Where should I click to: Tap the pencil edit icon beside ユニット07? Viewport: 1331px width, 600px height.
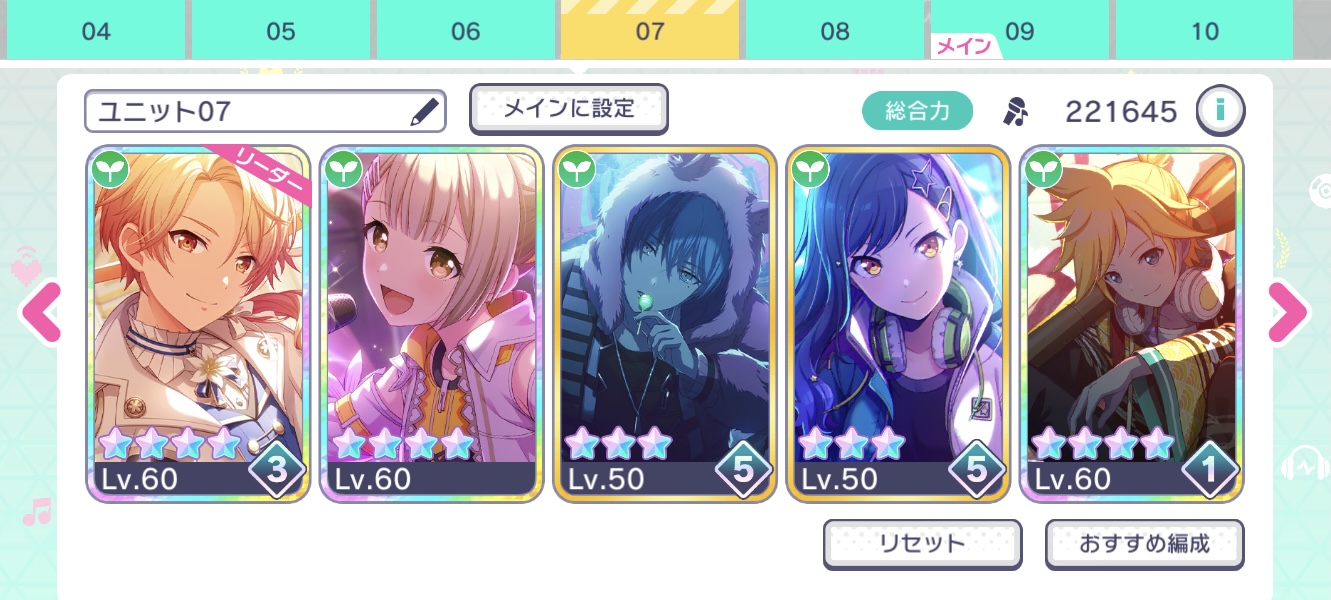(x=424, y=111)
